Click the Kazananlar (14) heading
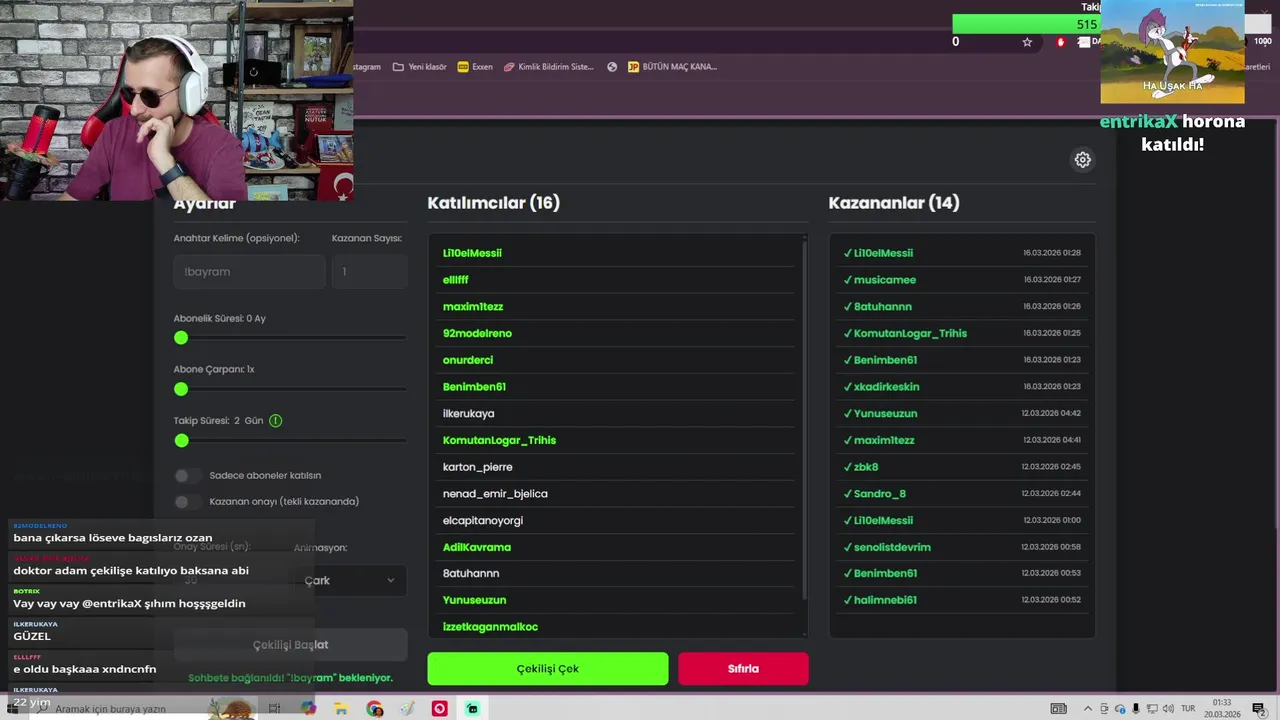 [894, 203]
